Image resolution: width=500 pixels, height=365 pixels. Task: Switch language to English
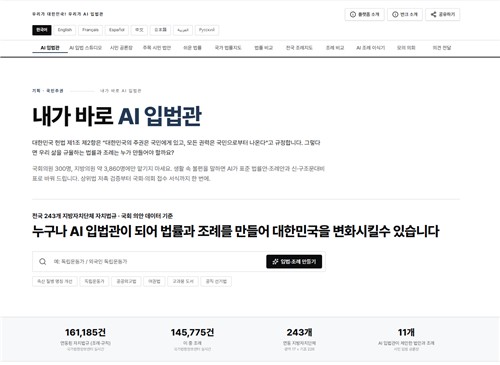tap(65, 30)
